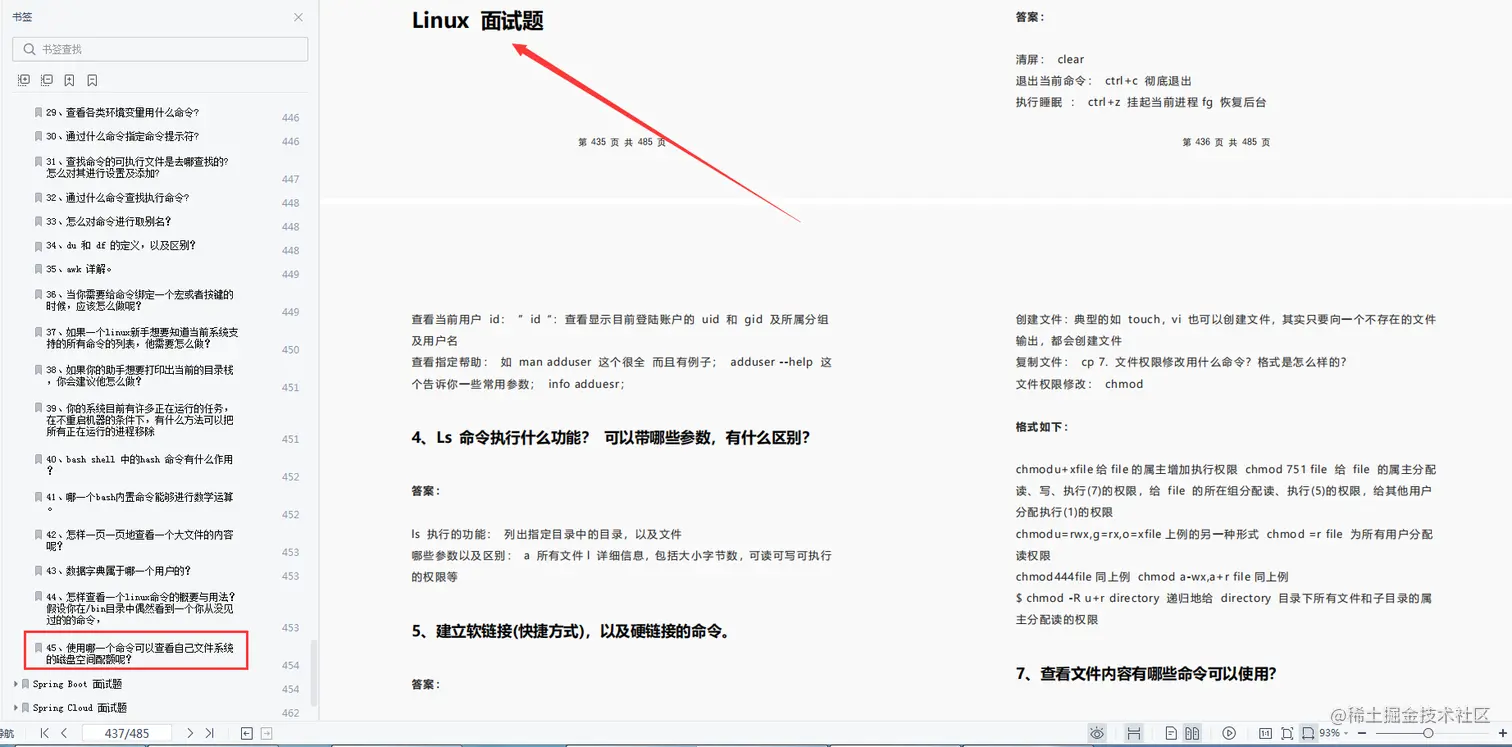Switch to single page view
Viewport: 1512px width, 747px height.
[1172, 733]
